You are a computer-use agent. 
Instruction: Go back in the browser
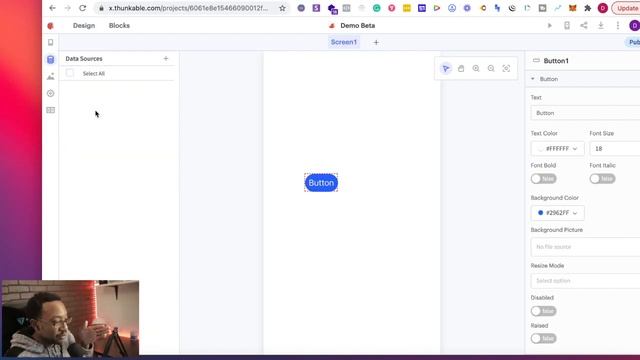coord(52,8)
